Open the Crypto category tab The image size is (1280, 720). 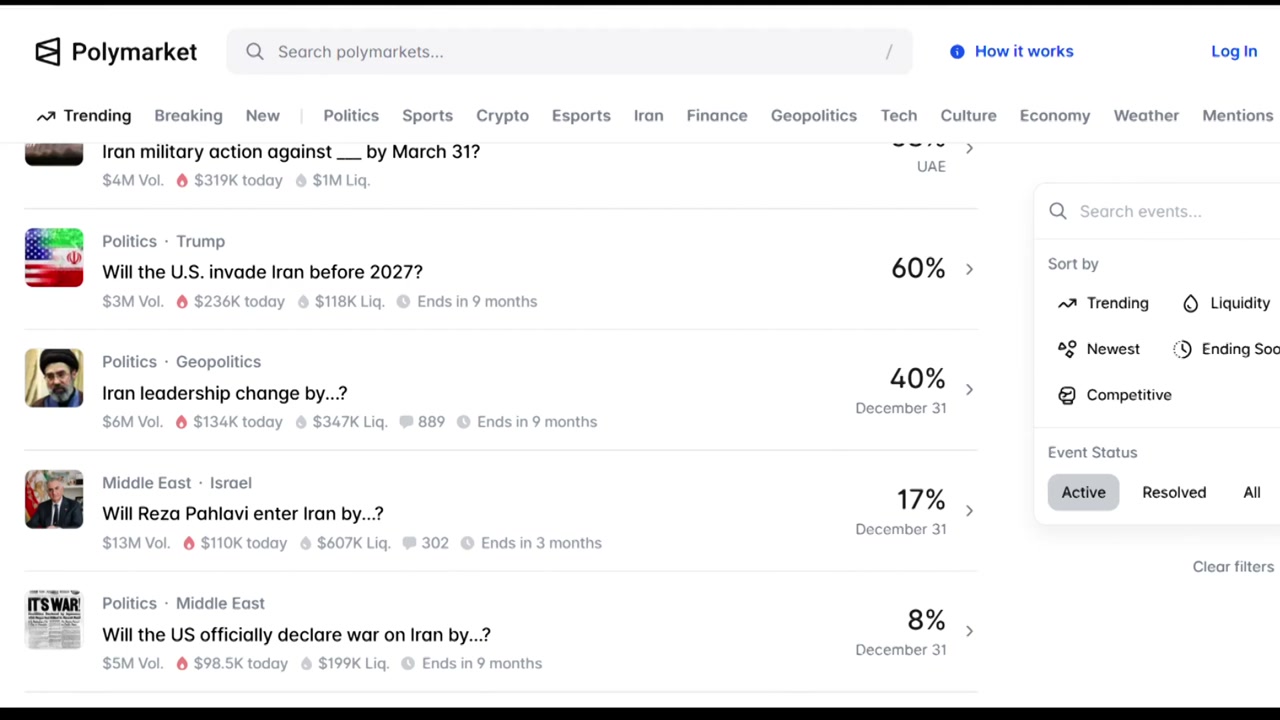pyautogui.click(x=502, y=115)
